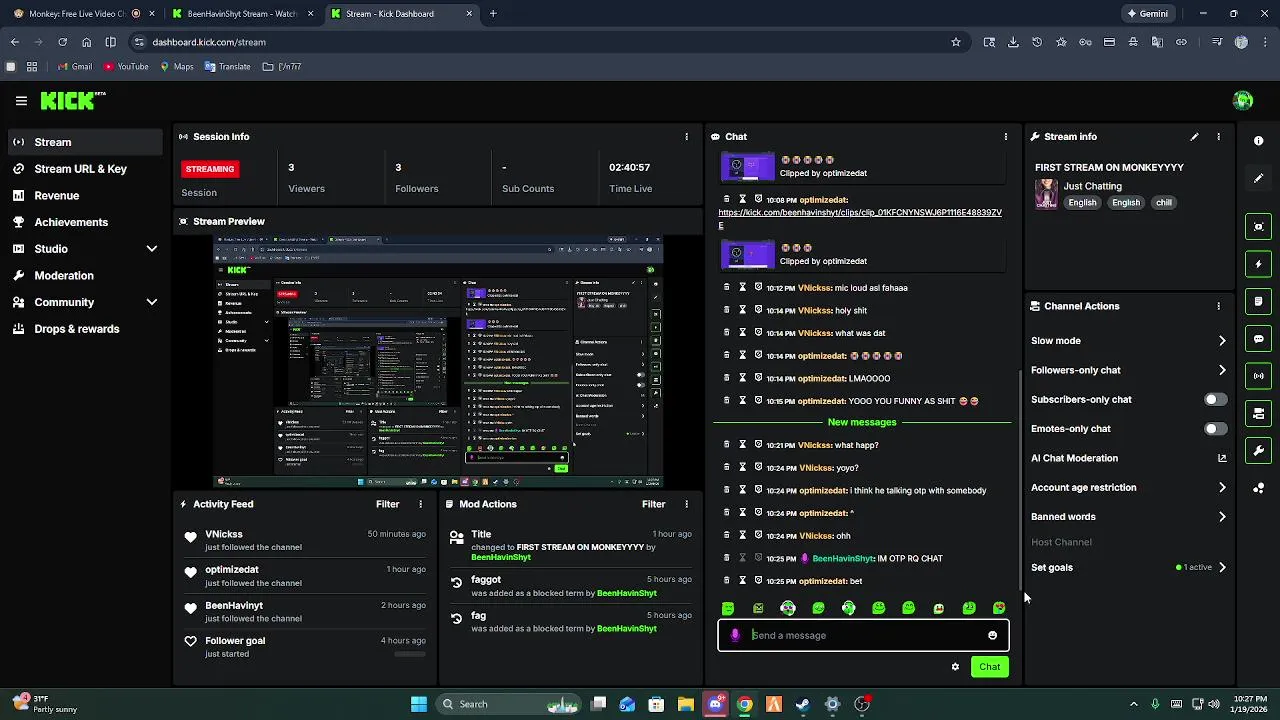Toggle the broadcast signal widget in right sidebar

click(1259, 376)
